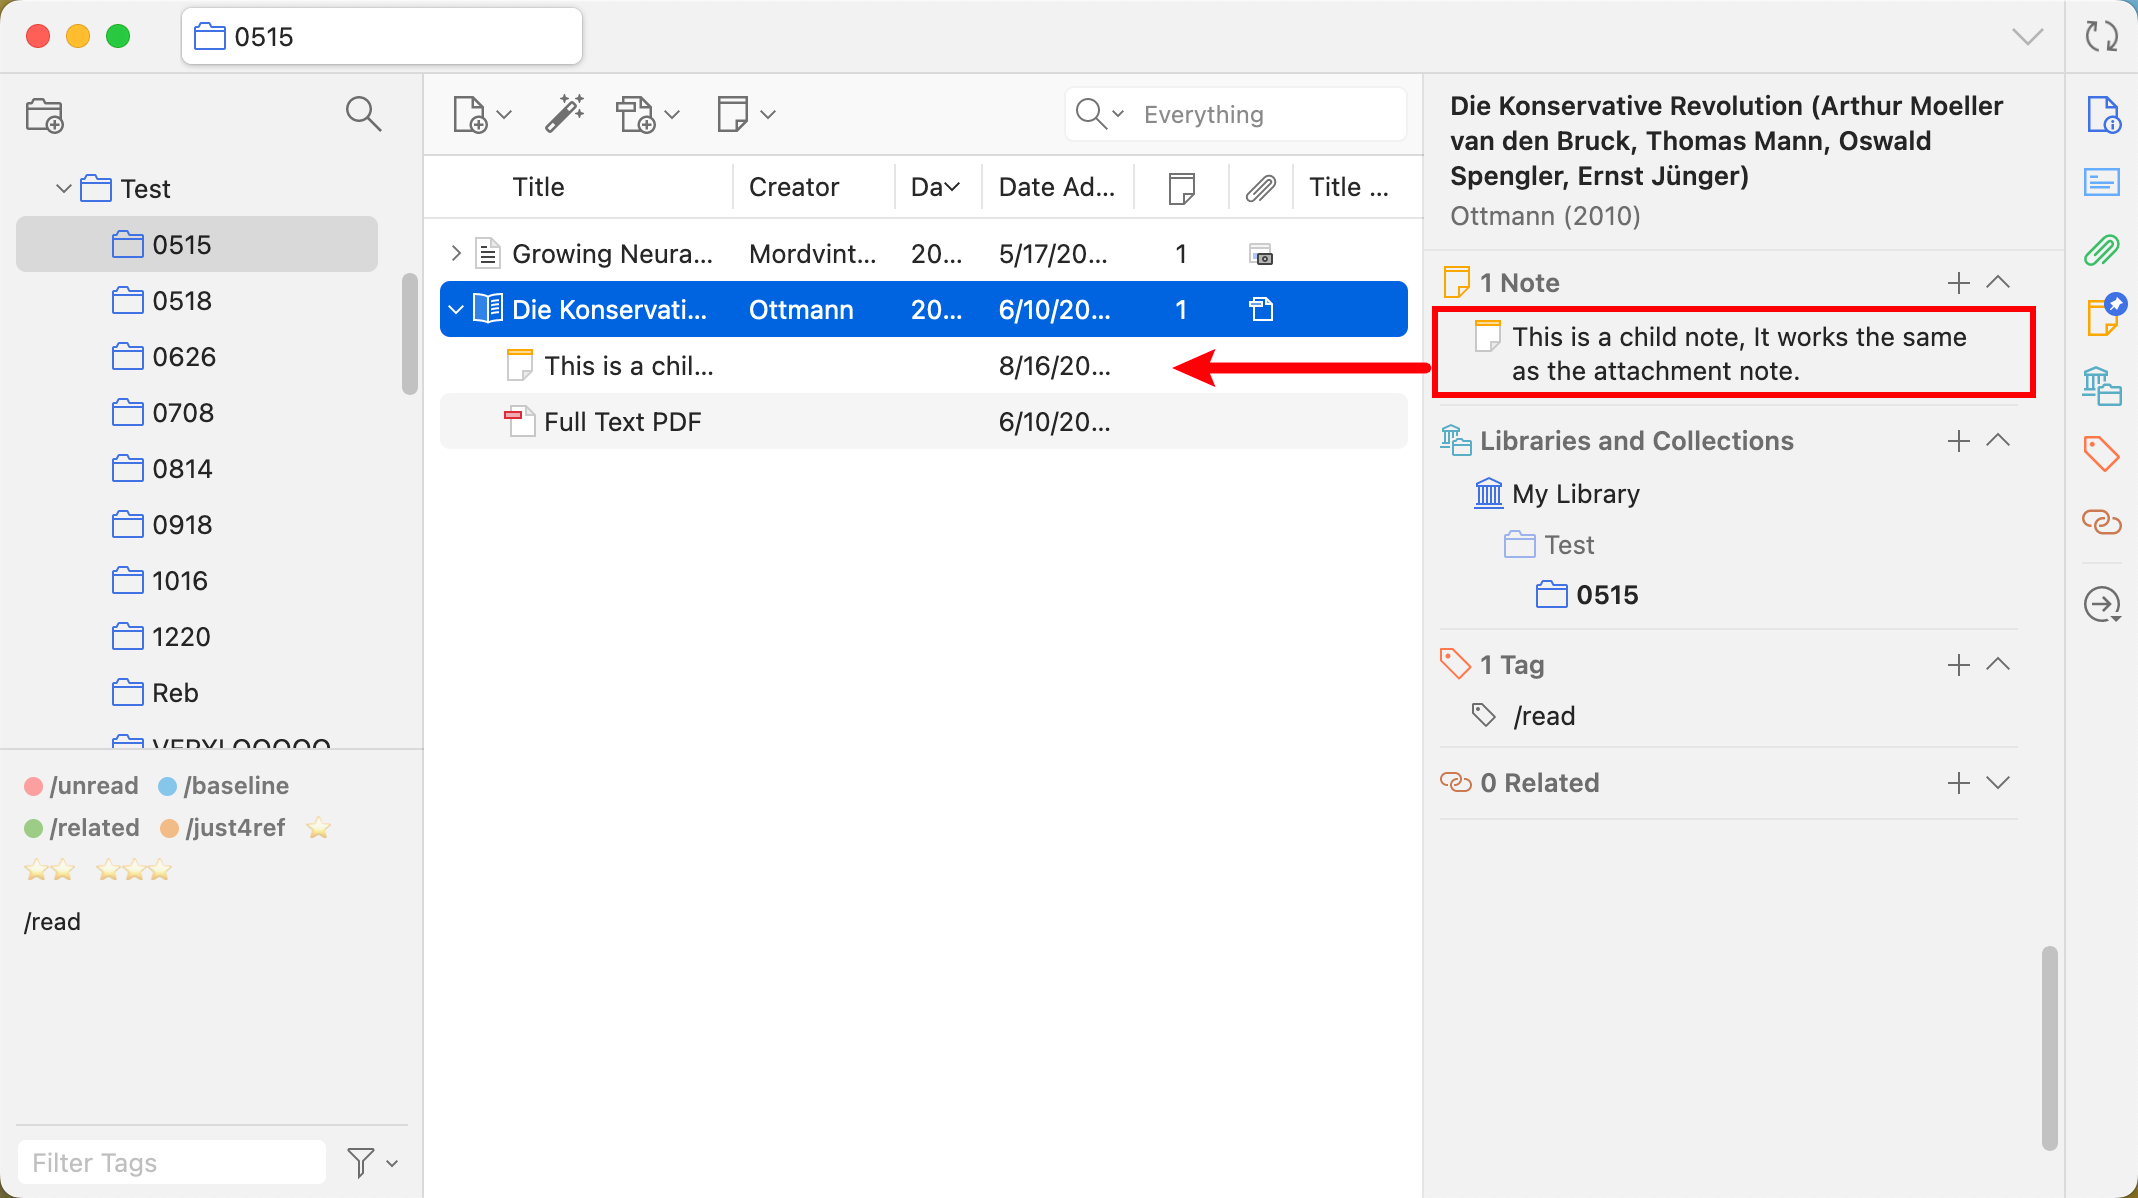Jump to Attachments via green paperclip icon

[2102, 250]
